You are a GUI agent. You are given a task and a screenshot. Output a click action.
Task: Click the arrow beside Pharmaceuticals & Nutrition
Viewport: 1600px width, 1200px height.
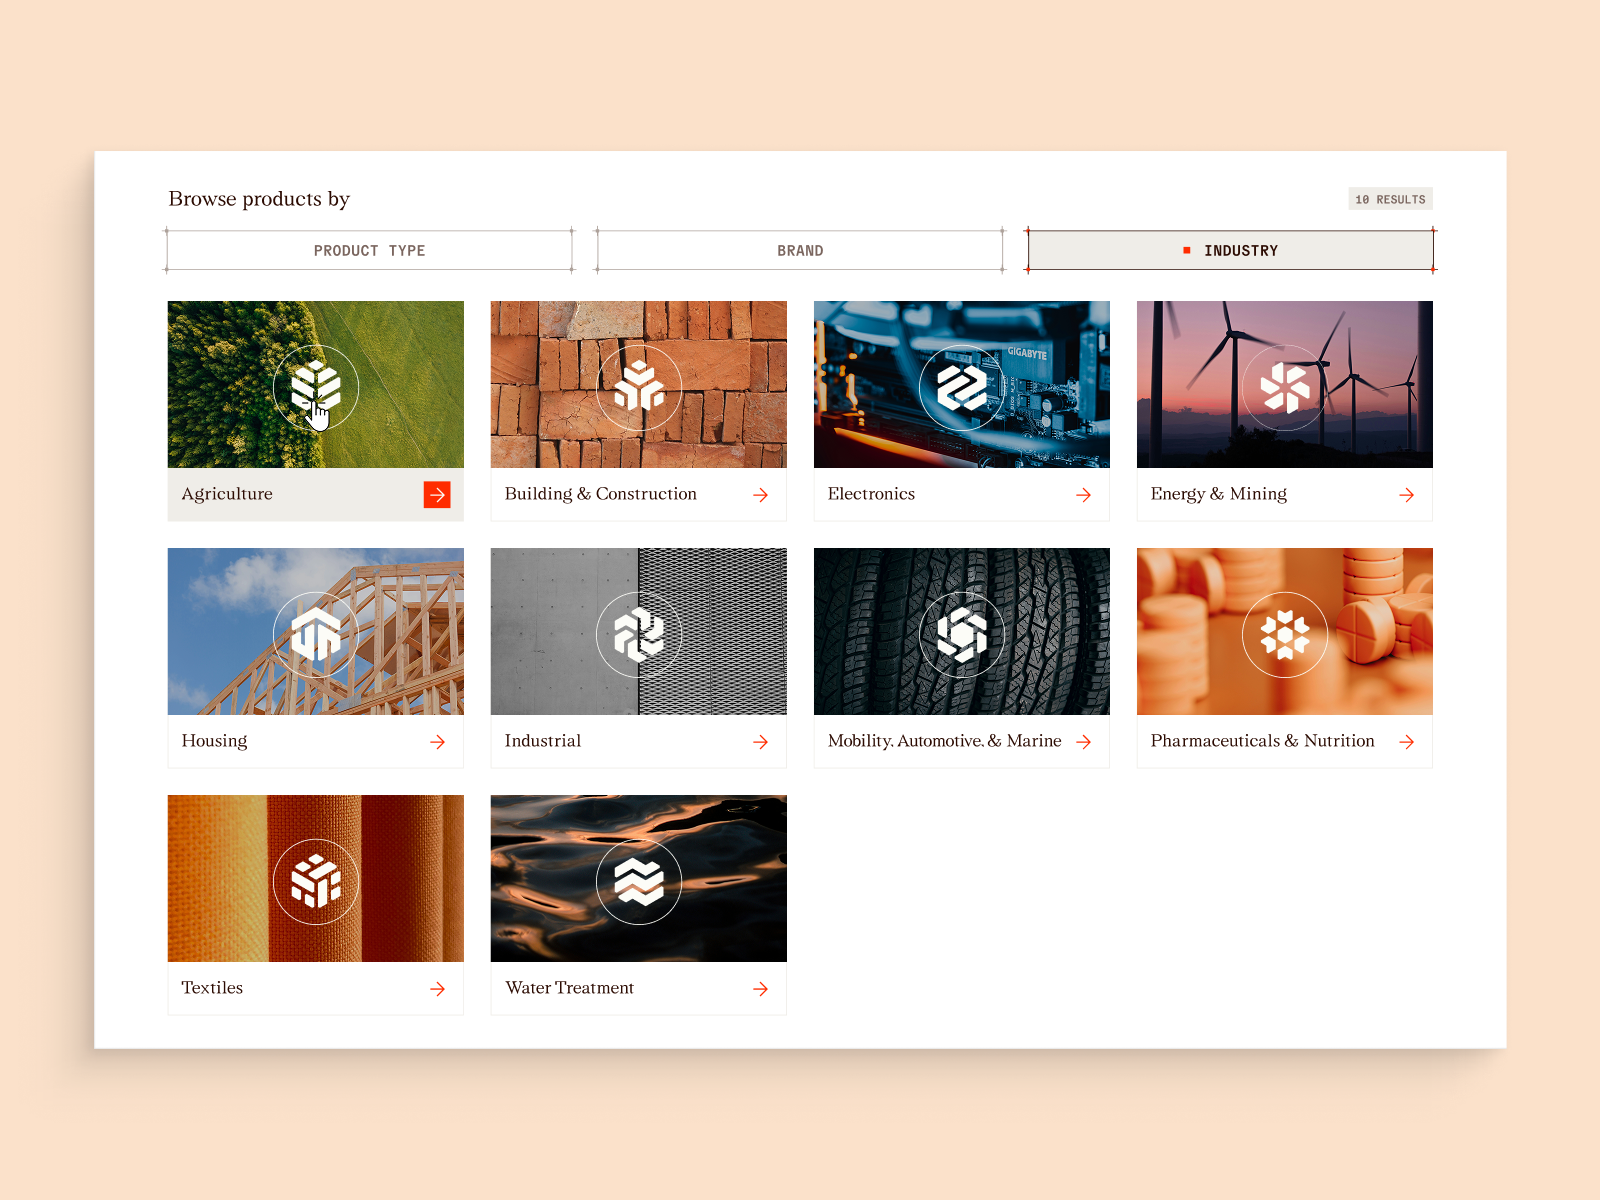pyautogui.click(x=1406, y=742)
